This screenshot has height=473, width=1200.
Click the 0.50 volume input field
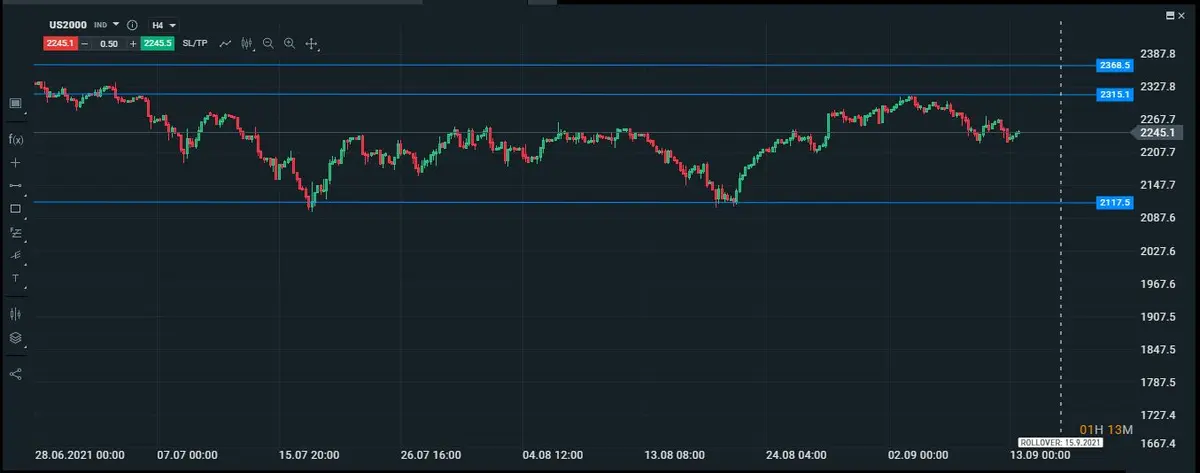point(109,44)
